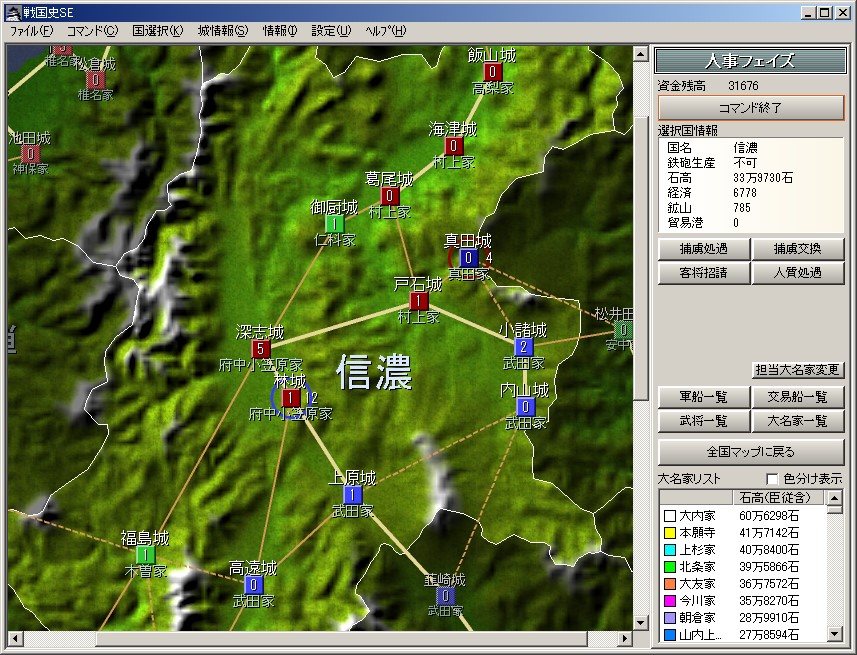
Task: Open the 設定(U) menu
Action: coord(331,31)
